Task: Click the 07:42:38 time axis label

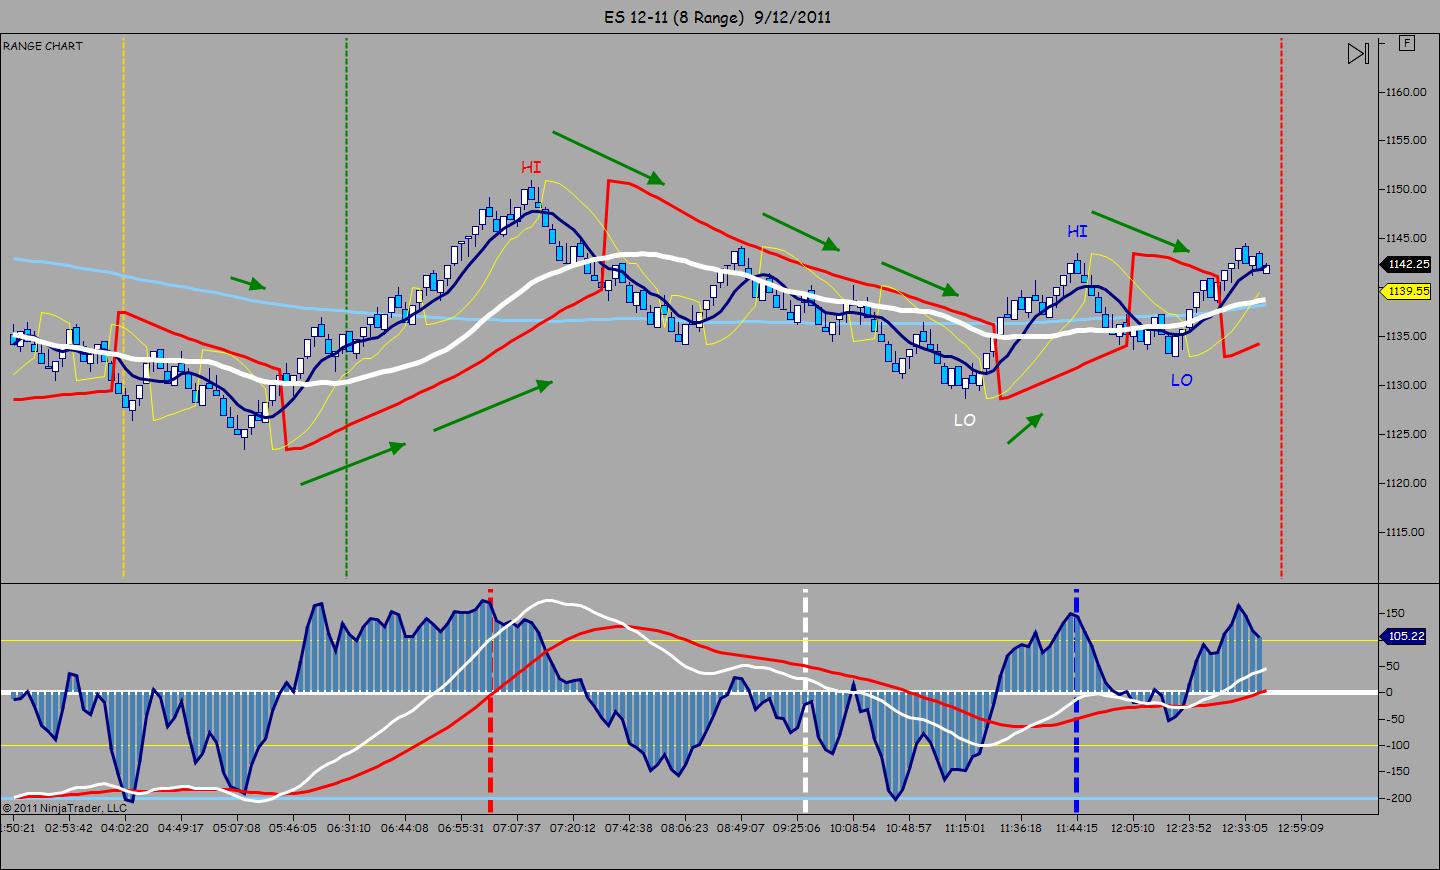Action: click(629, 828)
